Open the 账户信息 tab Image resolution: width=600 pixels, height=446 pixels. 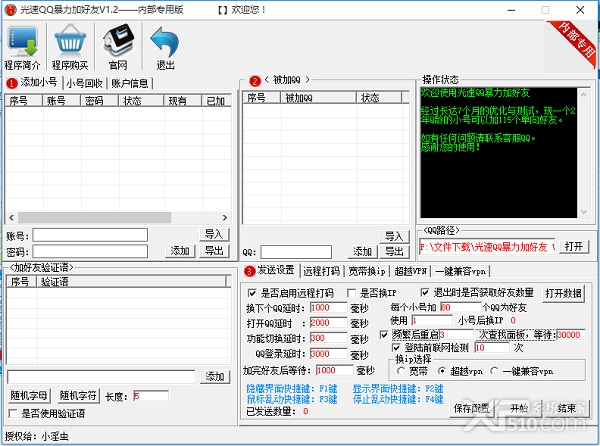coord(130,83)
